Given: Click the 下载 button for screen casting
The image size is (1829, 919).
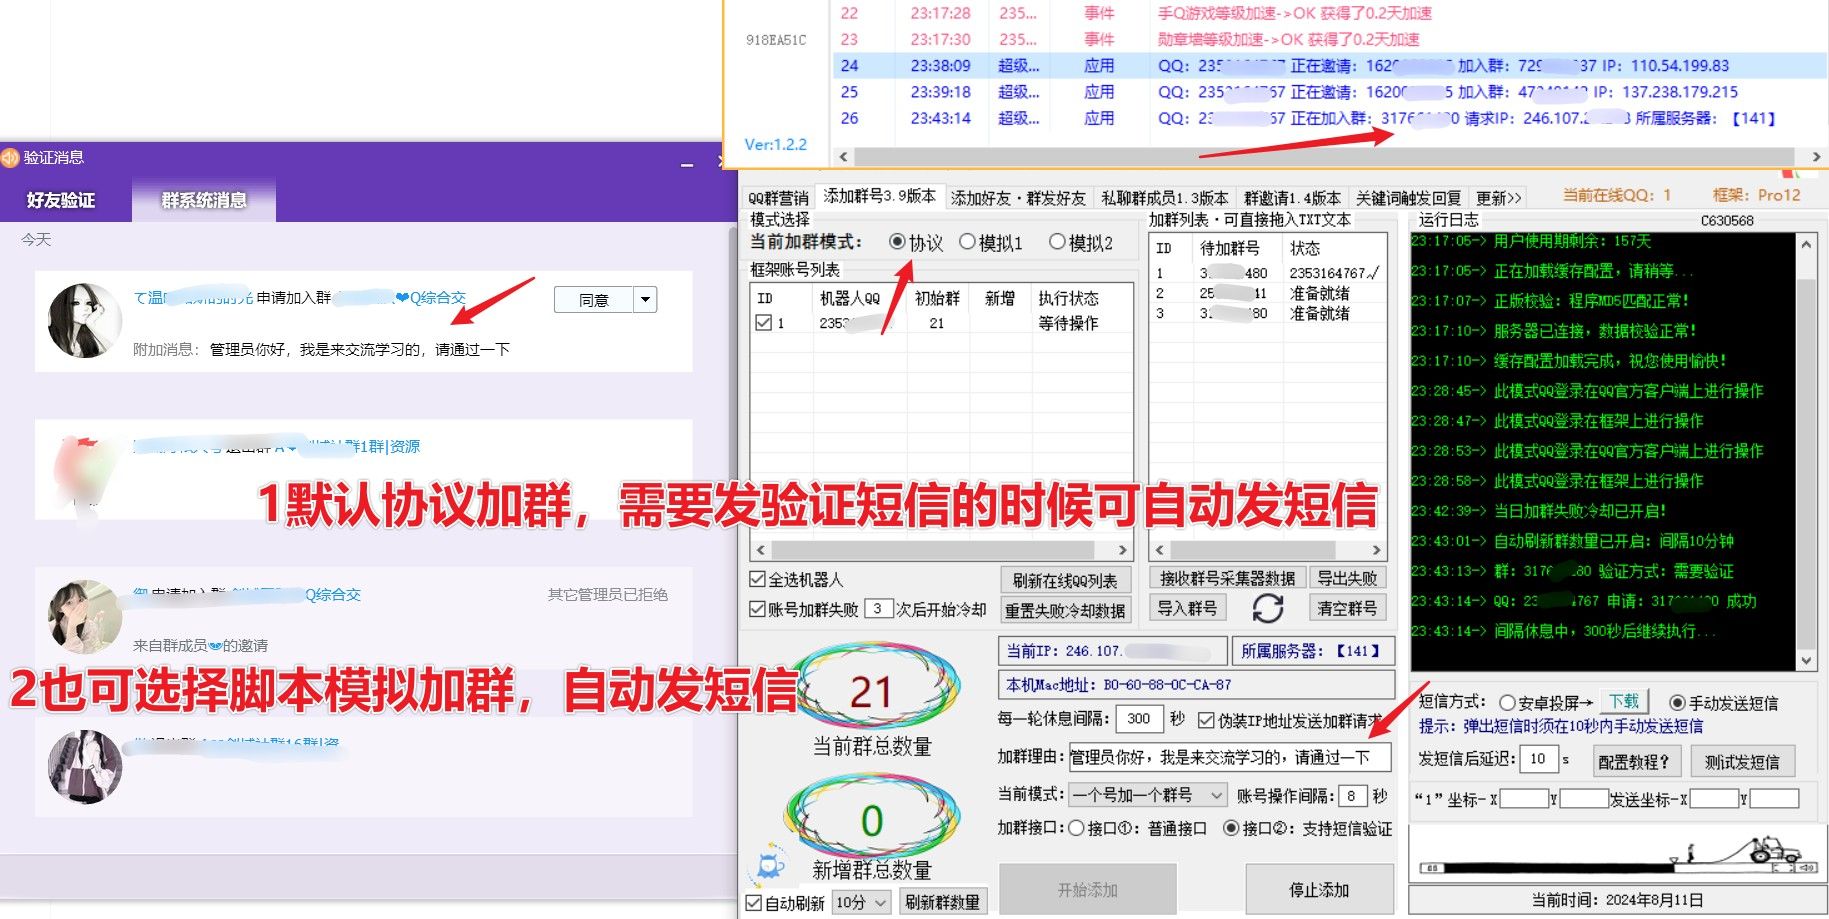Looking at the screenshot, I should point(1624,701).
